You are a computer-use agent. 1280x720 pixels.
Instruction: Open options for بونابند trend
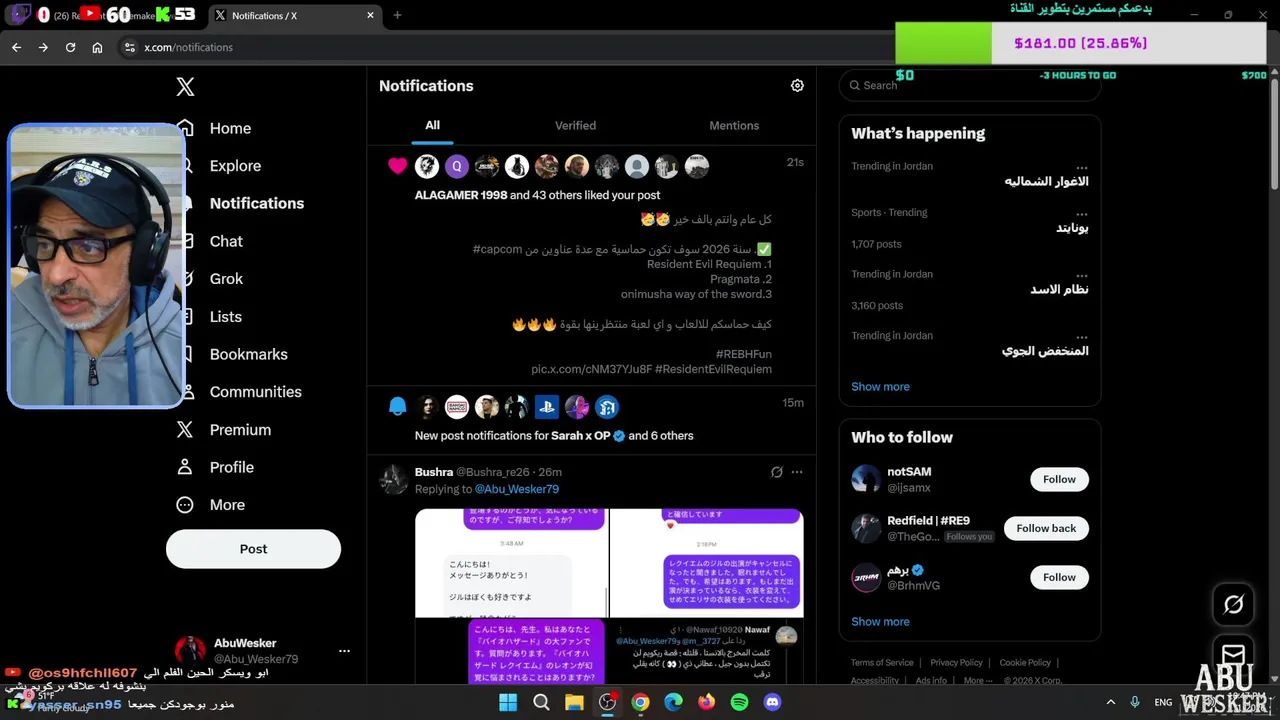coord(1082,213)
